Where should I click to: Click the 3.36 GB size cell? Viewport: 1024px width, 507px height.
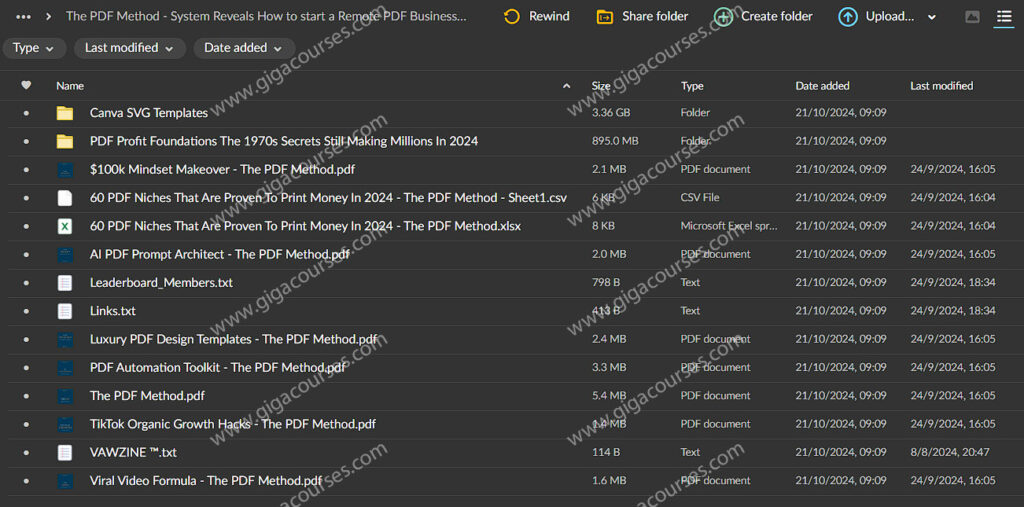click(611, 113)
